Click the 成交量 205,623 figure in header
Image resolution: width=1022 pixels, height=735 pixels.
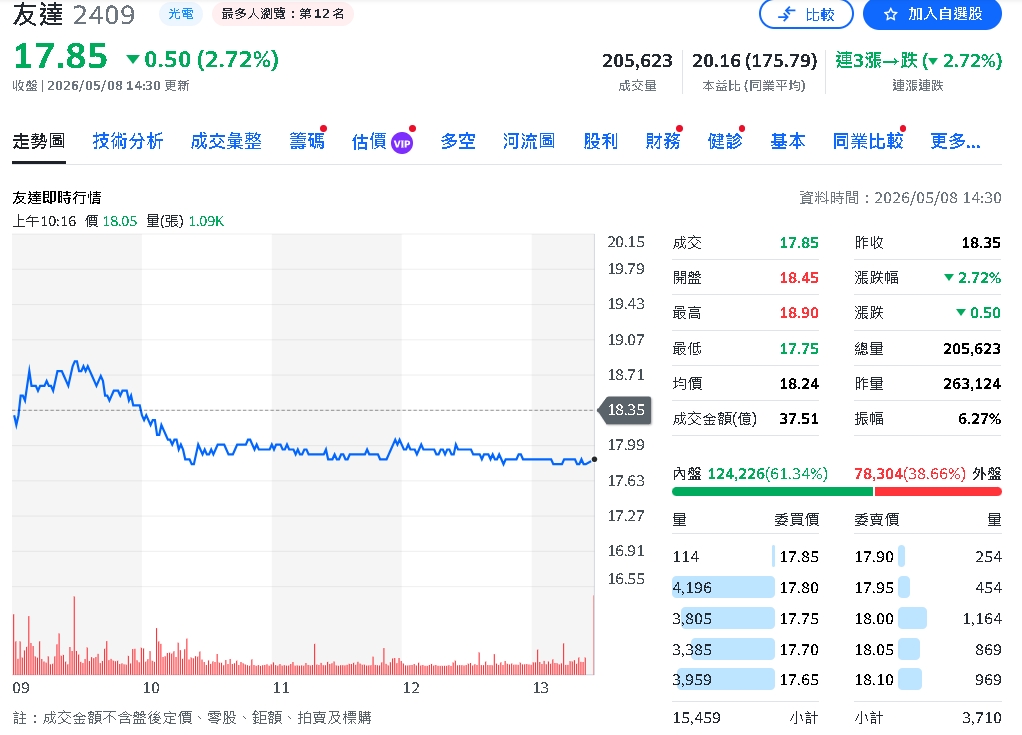coord(637,61)
